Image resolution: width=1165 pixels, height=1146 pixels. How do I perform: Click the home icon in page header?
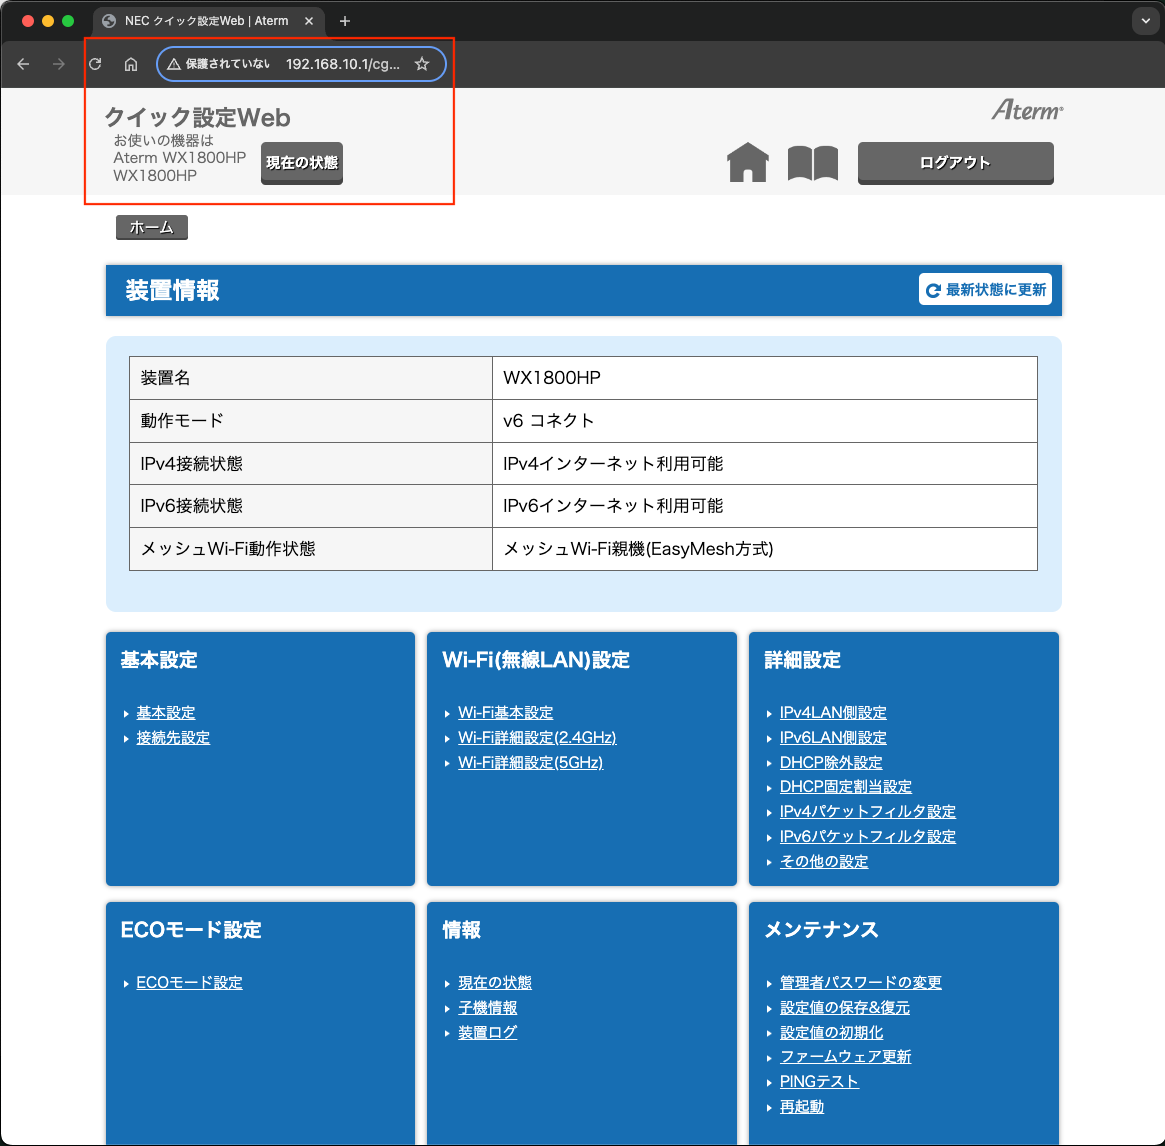[747, 162]
